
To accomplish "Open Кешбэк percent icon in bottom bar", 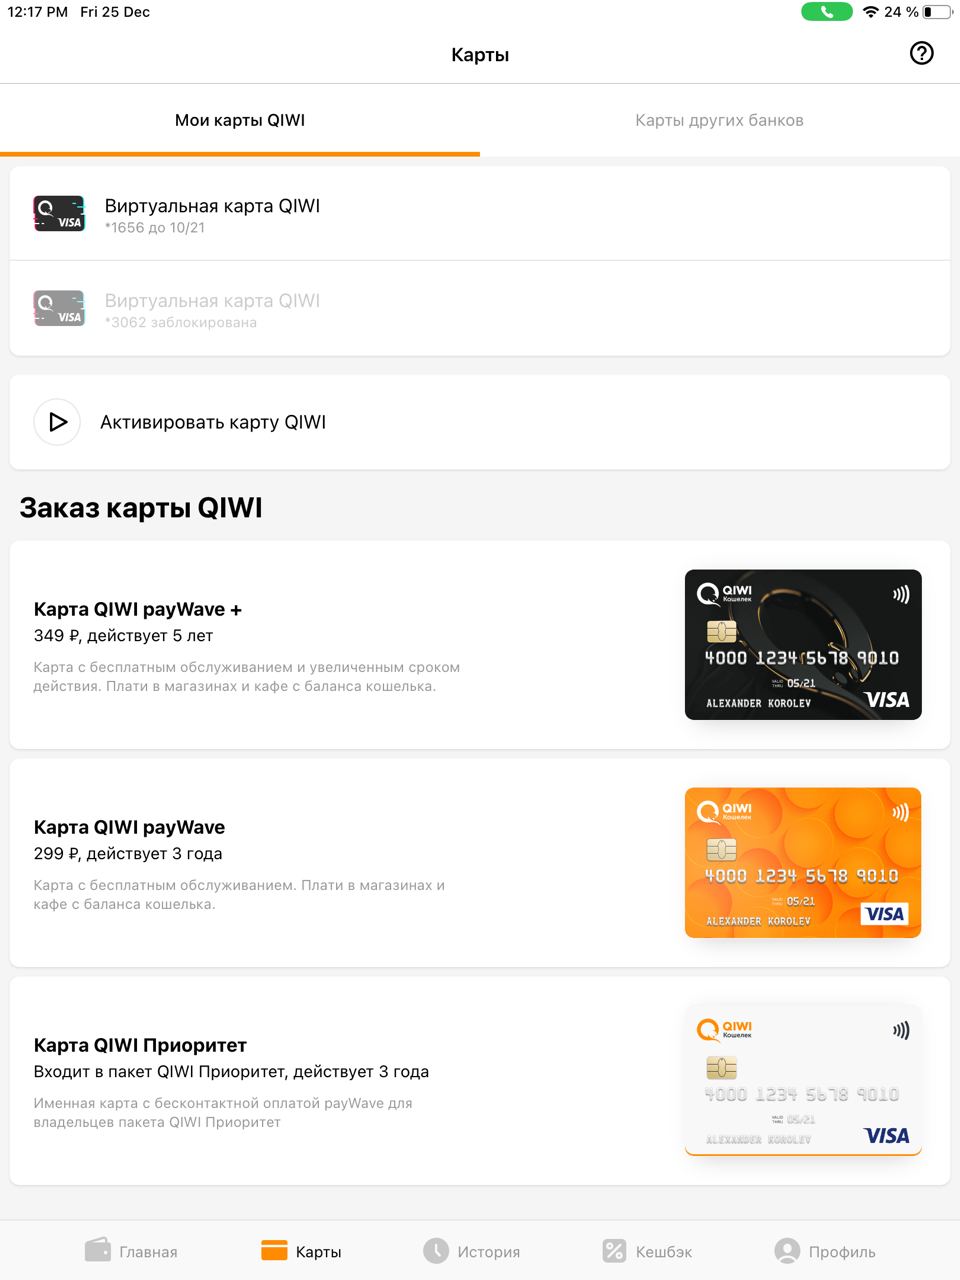I will (x=614, y=1251).
